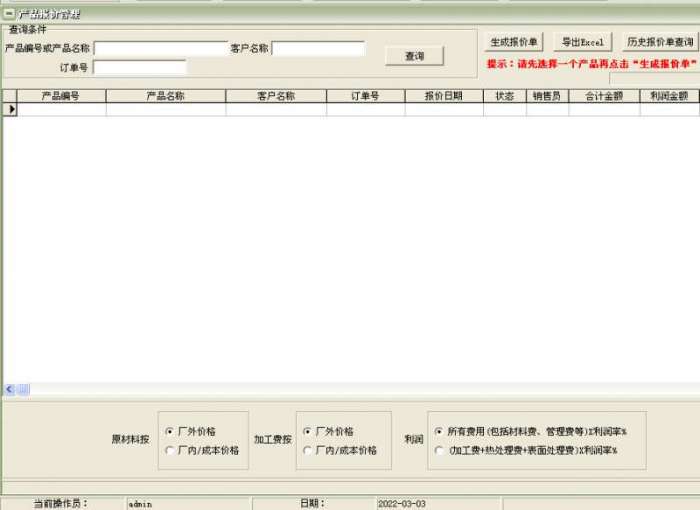Viewport: 700px width, 510px height.
Task: Select 厂内/成本价格 for 加工费按
Action: click(x=307, y=450)
